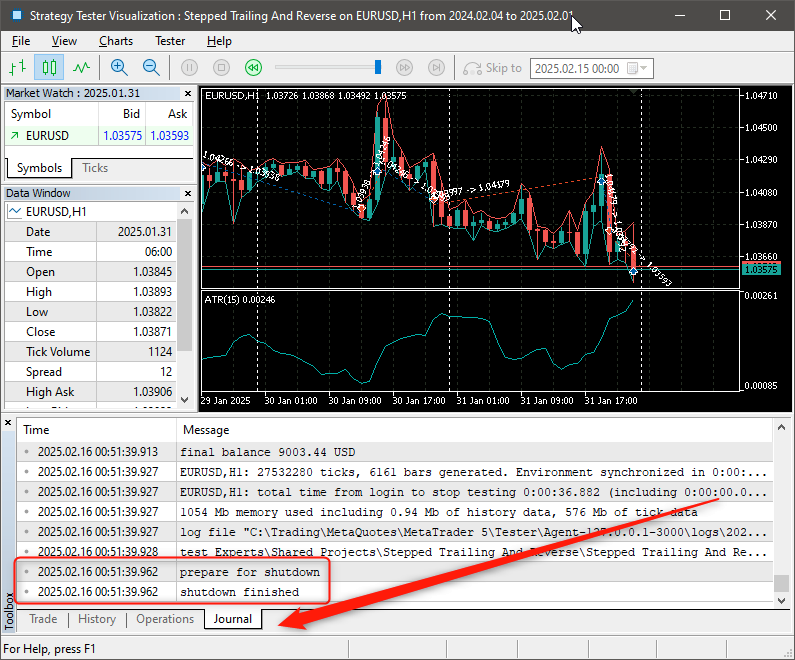Click the Journal Message column header
The image size is (795, 660).
(x=474, y=430)
